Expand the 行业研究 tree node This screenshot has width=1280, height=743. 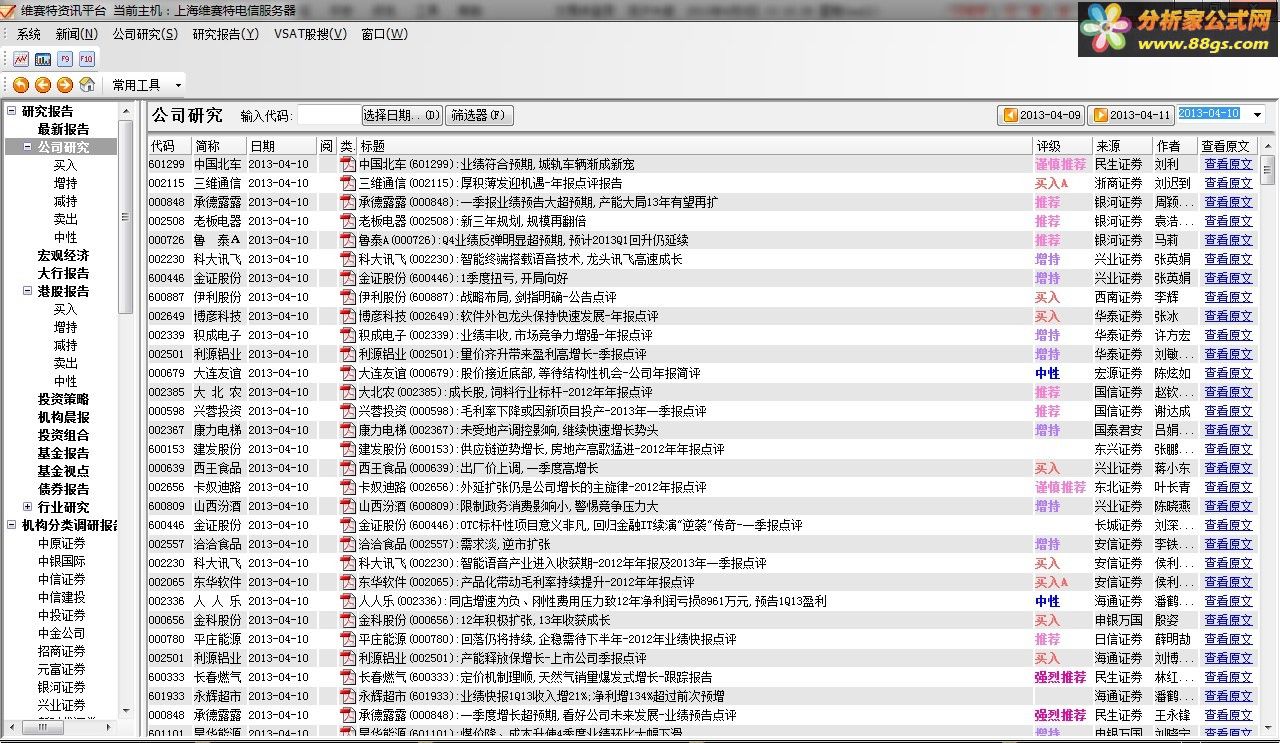(28, 507)
